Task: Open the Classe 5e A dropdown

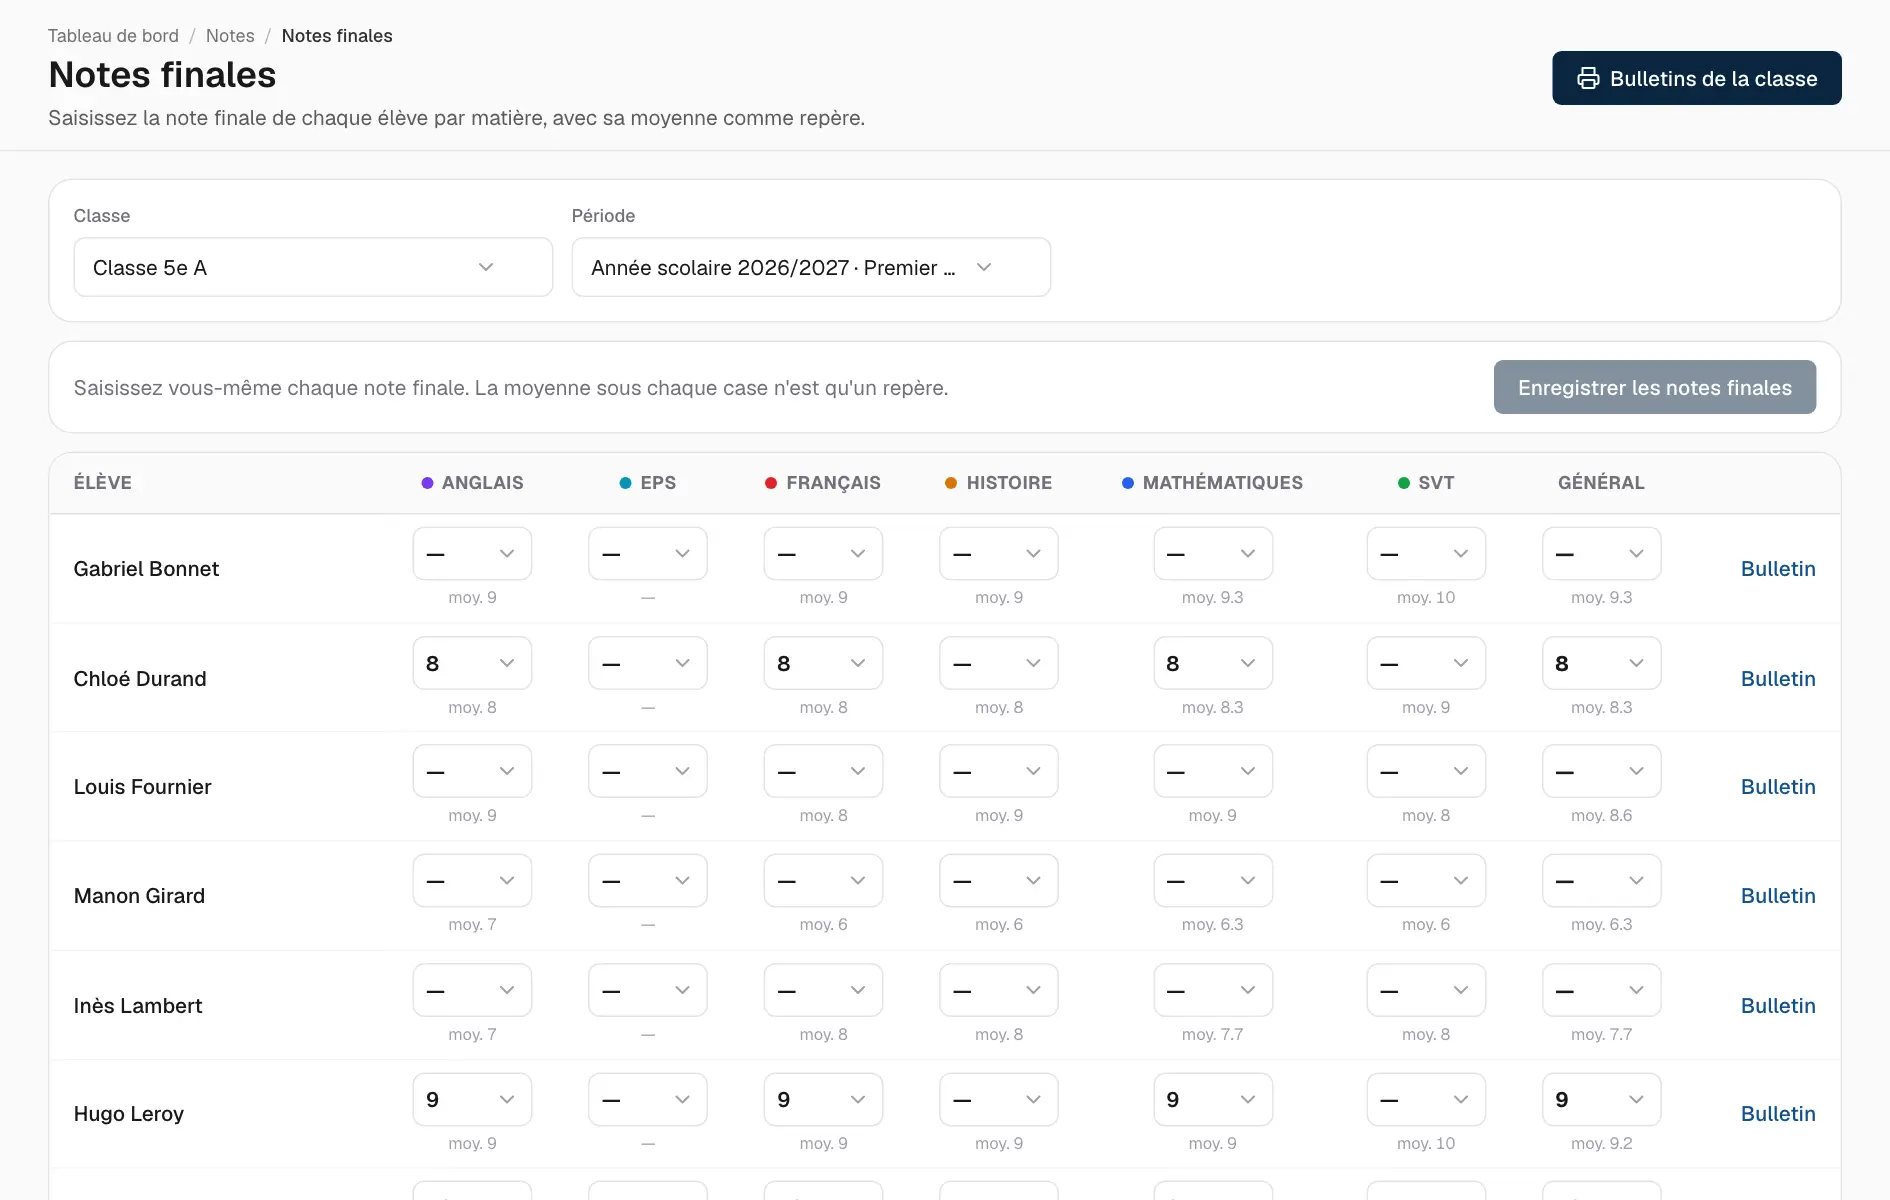Action: pyautogui.click(x=313, y=267)
